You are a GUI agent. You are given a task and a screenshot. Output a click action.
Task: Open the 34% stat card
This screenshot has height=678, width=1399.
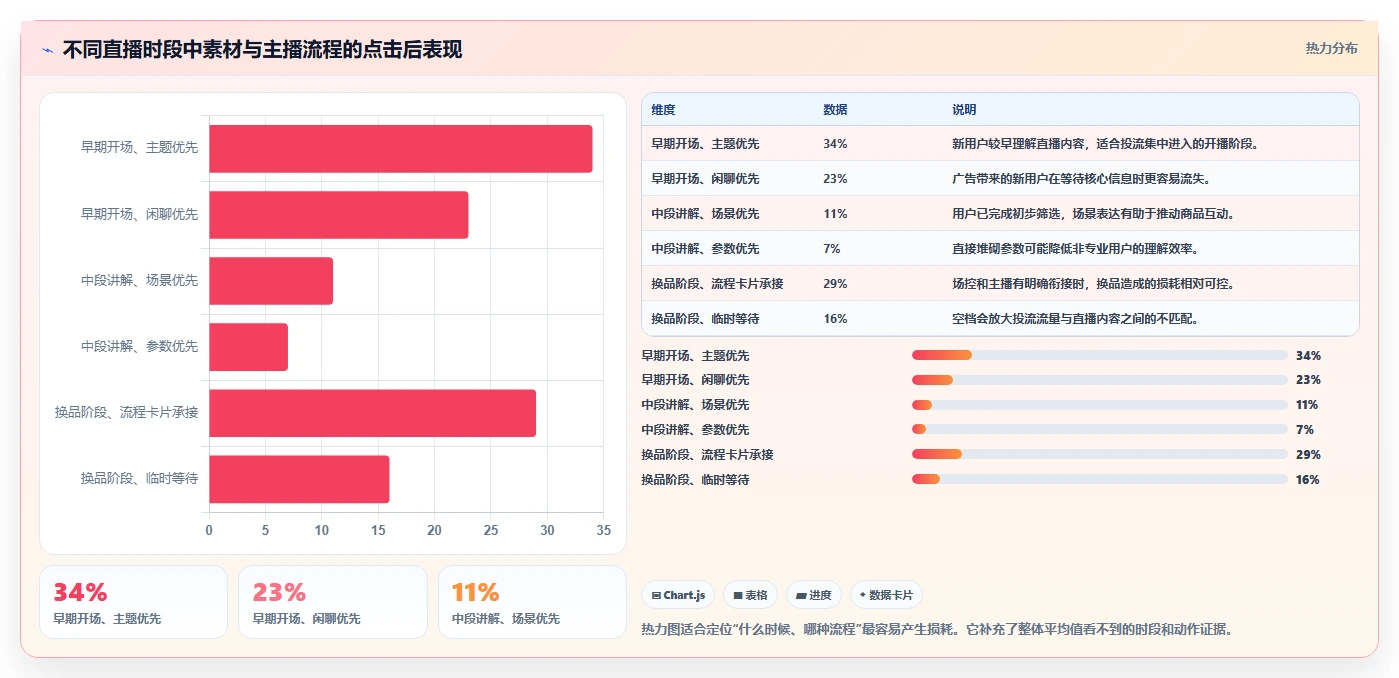(x=133, y=602)
